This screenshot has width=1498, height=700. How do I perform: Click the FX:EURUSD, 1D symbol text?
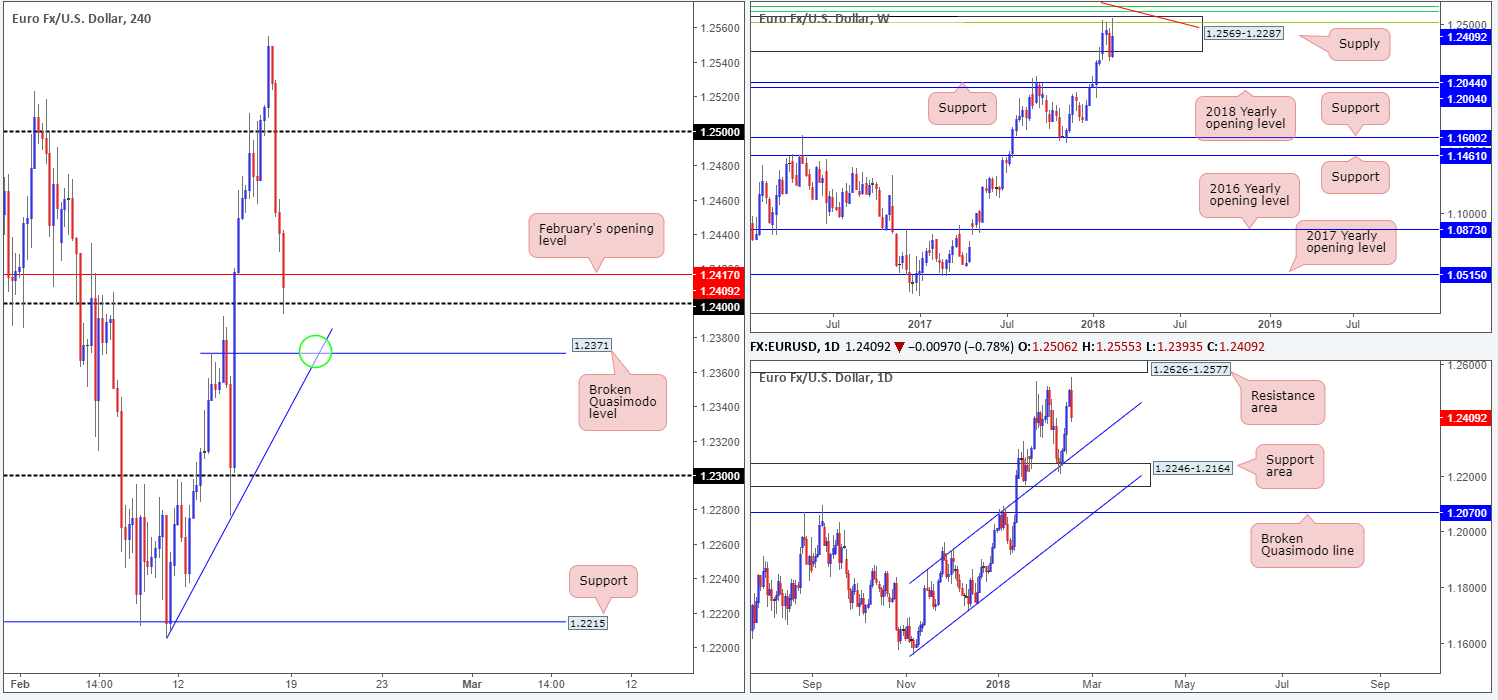(795, 346)
